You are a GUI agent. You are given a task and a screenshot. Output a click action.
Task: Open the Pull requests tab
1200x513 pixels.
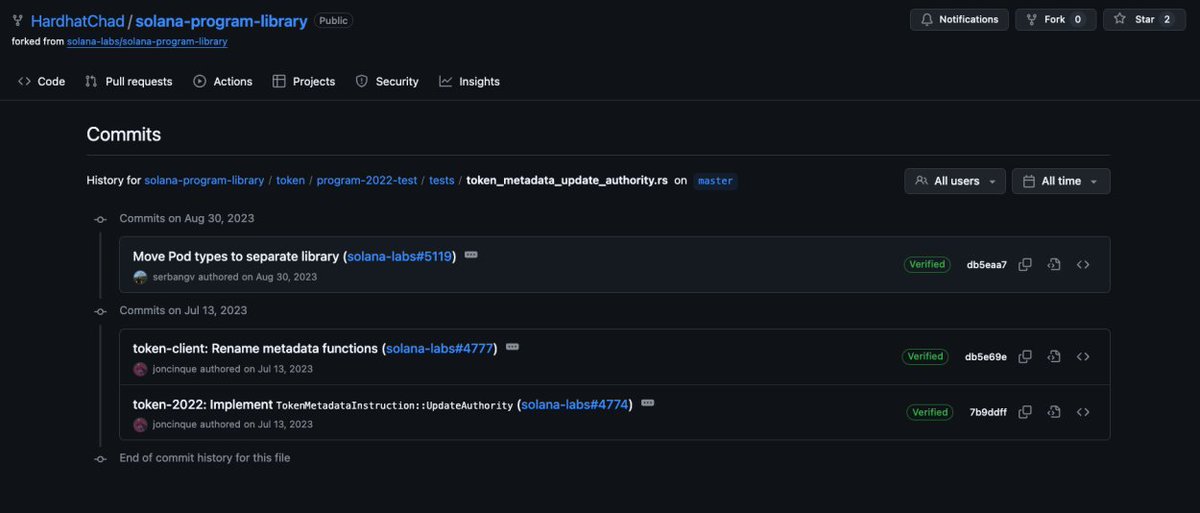coord(128,82)
